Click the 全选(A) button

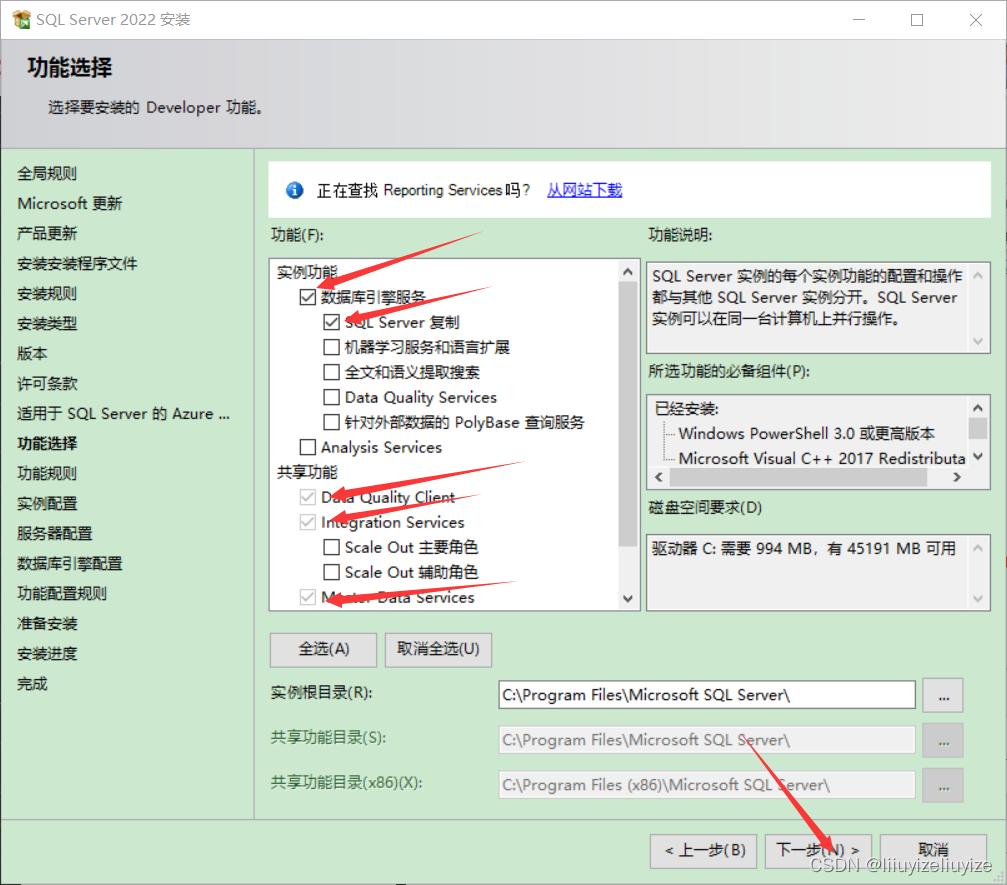[324, 649]
